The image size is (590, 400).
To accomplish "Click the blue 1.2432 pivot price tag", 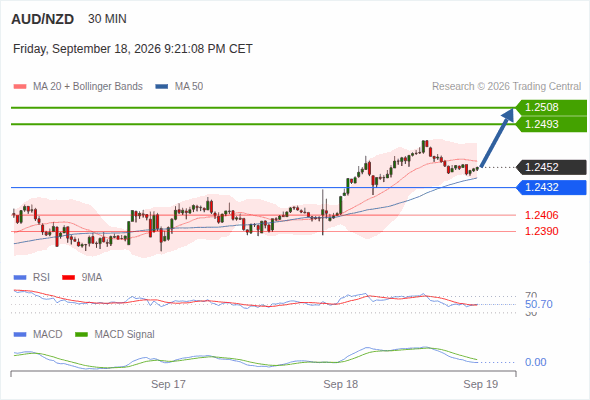I will point(551,187).
